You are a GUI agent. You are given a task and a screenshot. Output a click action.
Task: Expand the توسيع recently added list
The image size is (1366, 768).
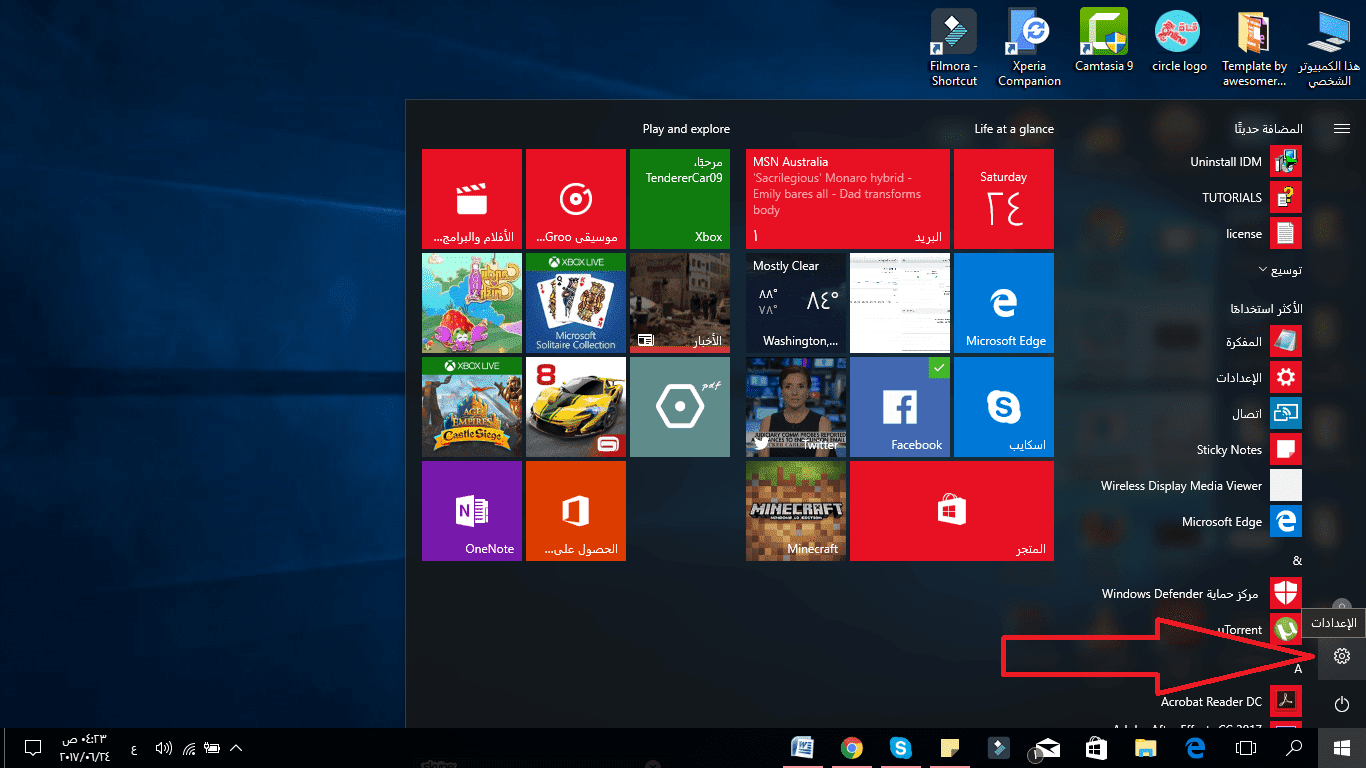[x=1280, y=270]
